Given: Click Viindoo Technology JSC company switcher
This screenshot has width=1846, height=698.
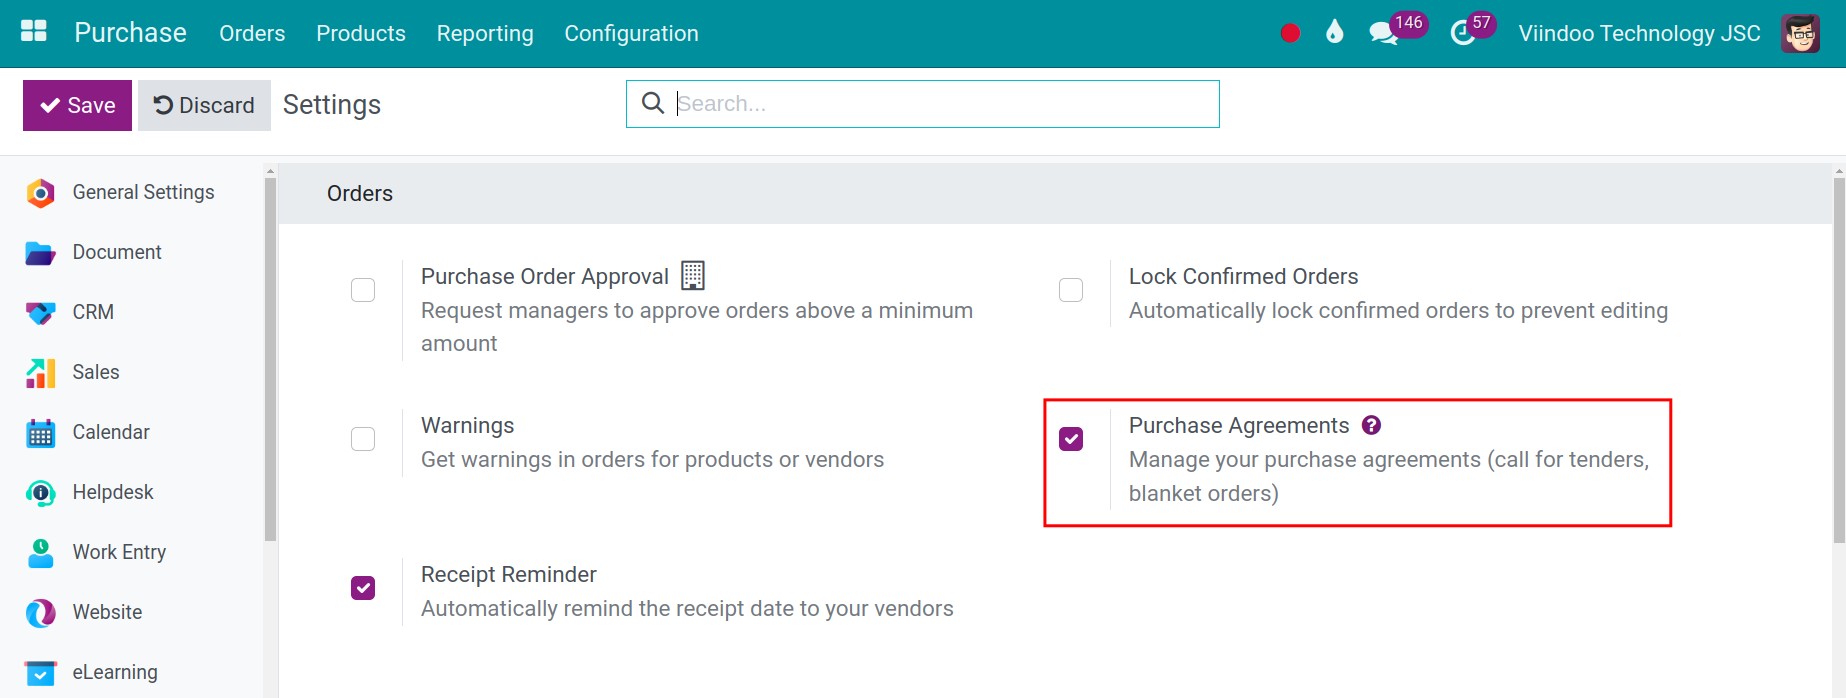Looking at the screenshot, I should tap(1639, 33).
